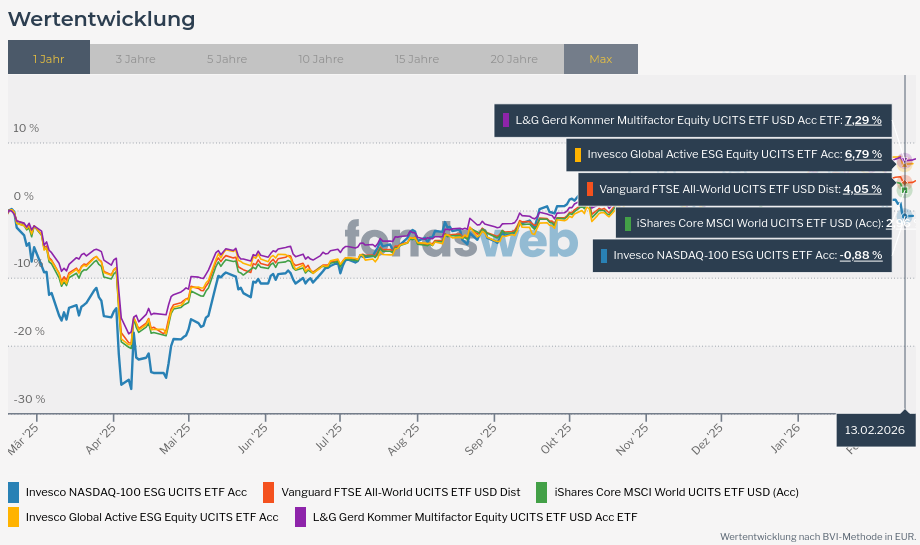Click the Jul '25 axis label

329,438
